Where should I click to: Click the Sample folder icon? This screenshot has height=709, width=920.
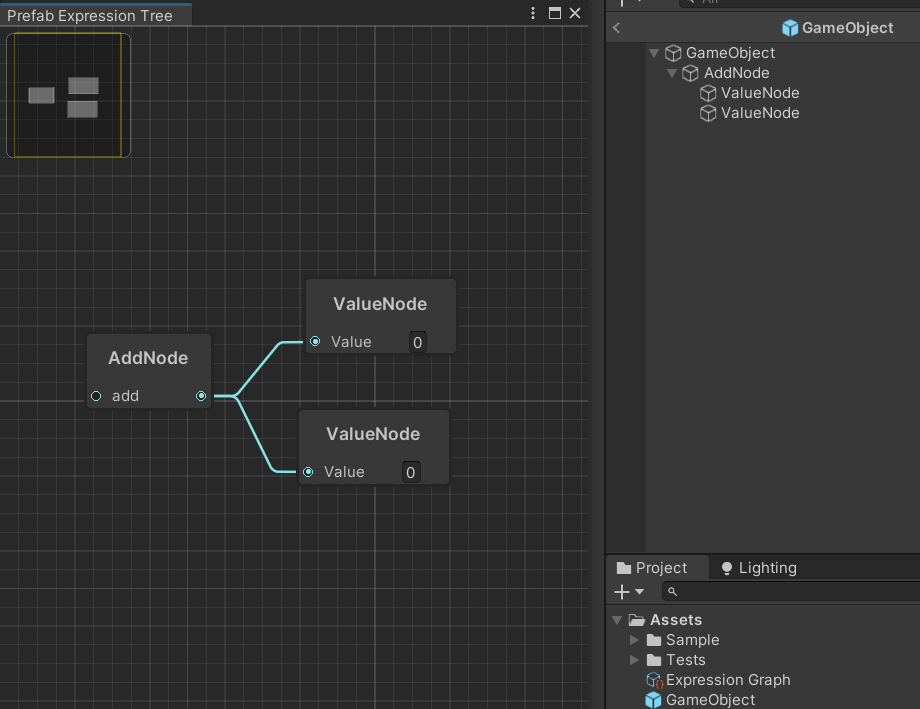tap(654, 640)
